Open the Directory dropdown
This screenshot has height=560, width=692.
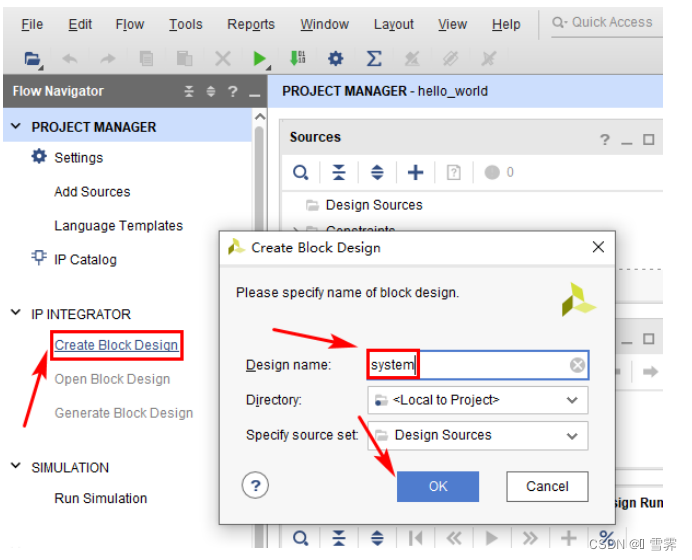point(478,400)
